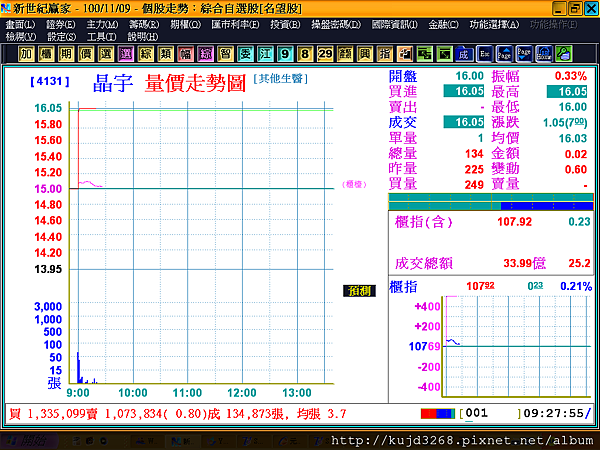600x450 pixels.
Task: Click the buy/sell volume ratio bar
Action: click(x=491, y=202)
